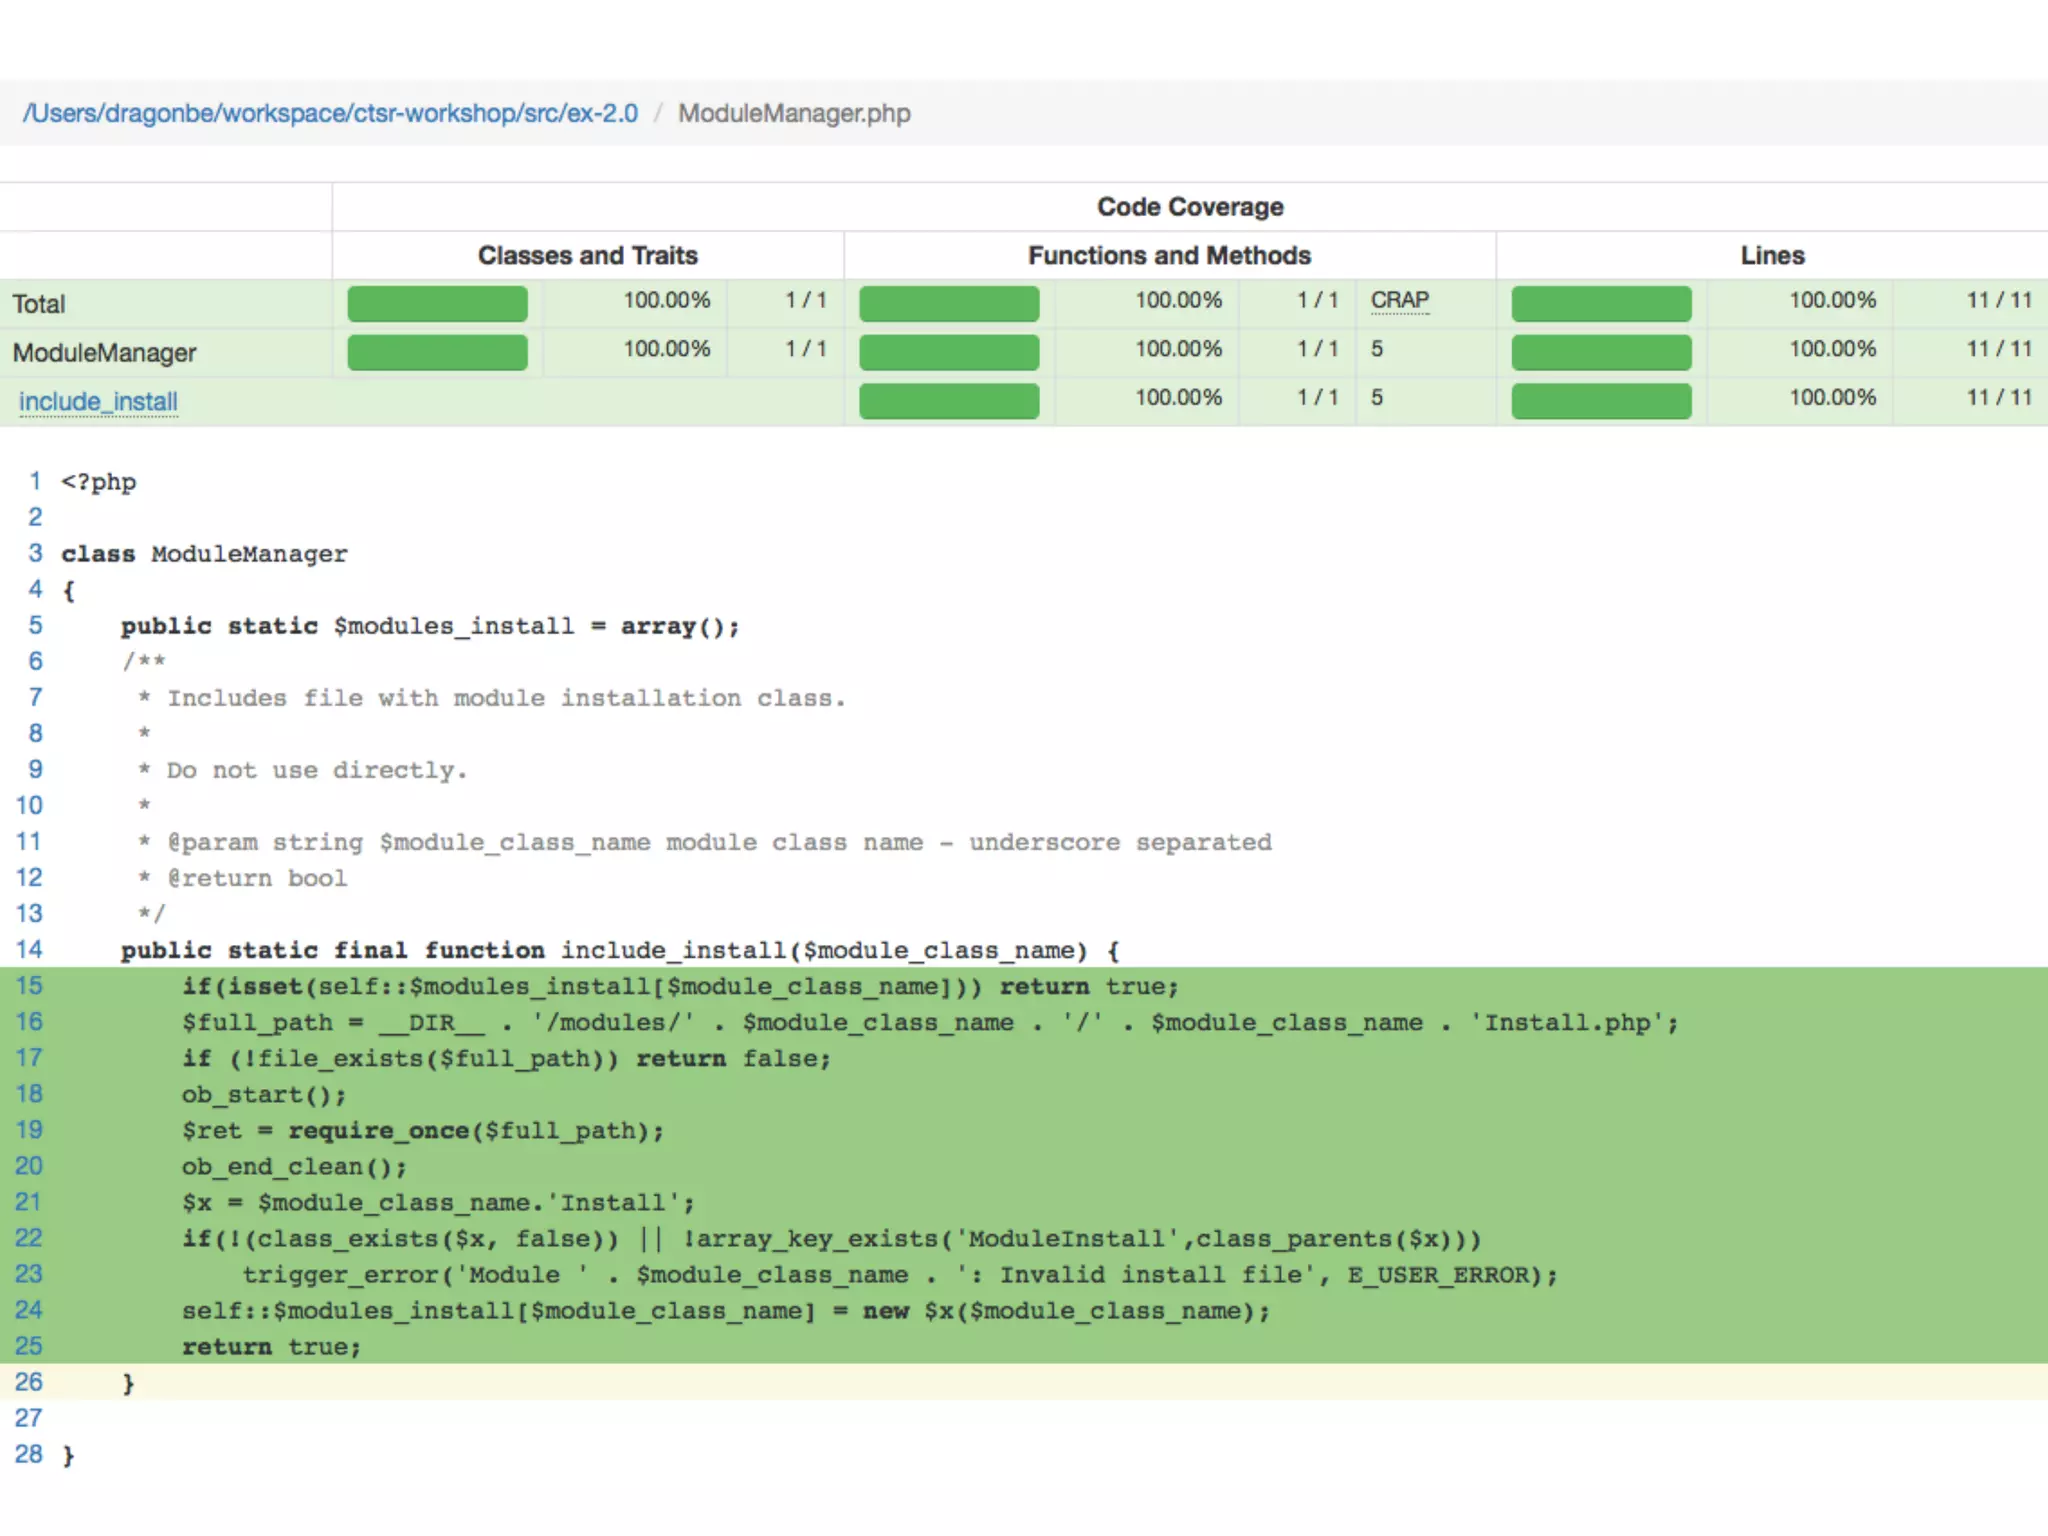Click line number 28 anchor
The image size is (2048, 1536).
coord(29,1453)
